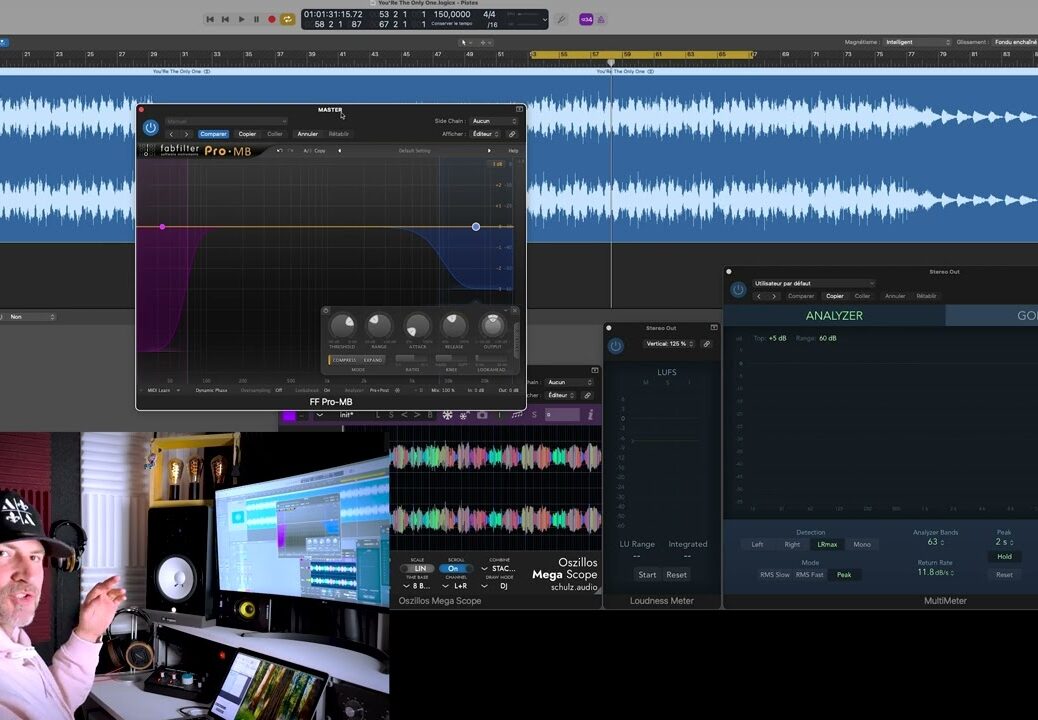This screenshot has width=1038, height=720.
Task: Open the Combine dropdown in Oszillos
Action: (500, 568)
